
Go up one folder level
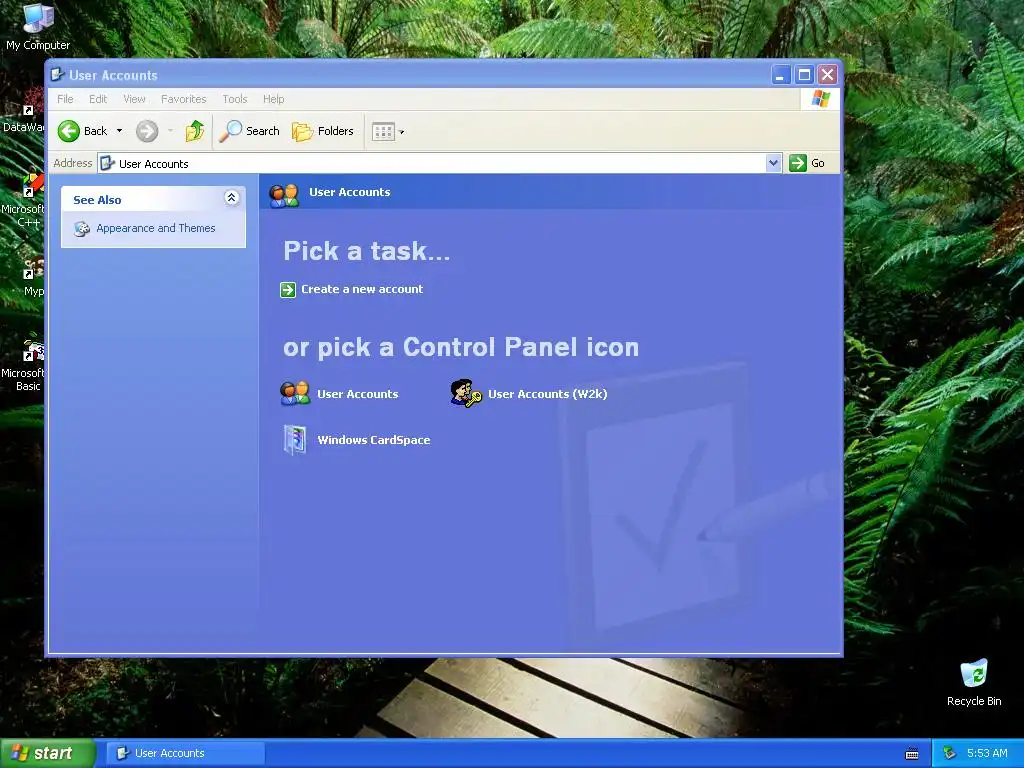[195, 131]
